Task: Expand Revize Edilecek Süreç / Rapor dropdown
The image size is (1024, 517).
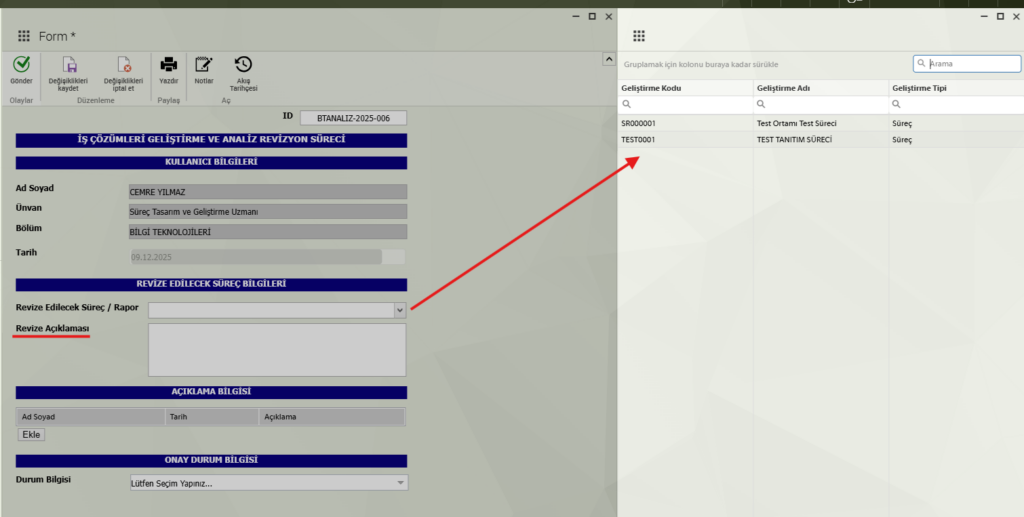Action: (x=399, y=310)
